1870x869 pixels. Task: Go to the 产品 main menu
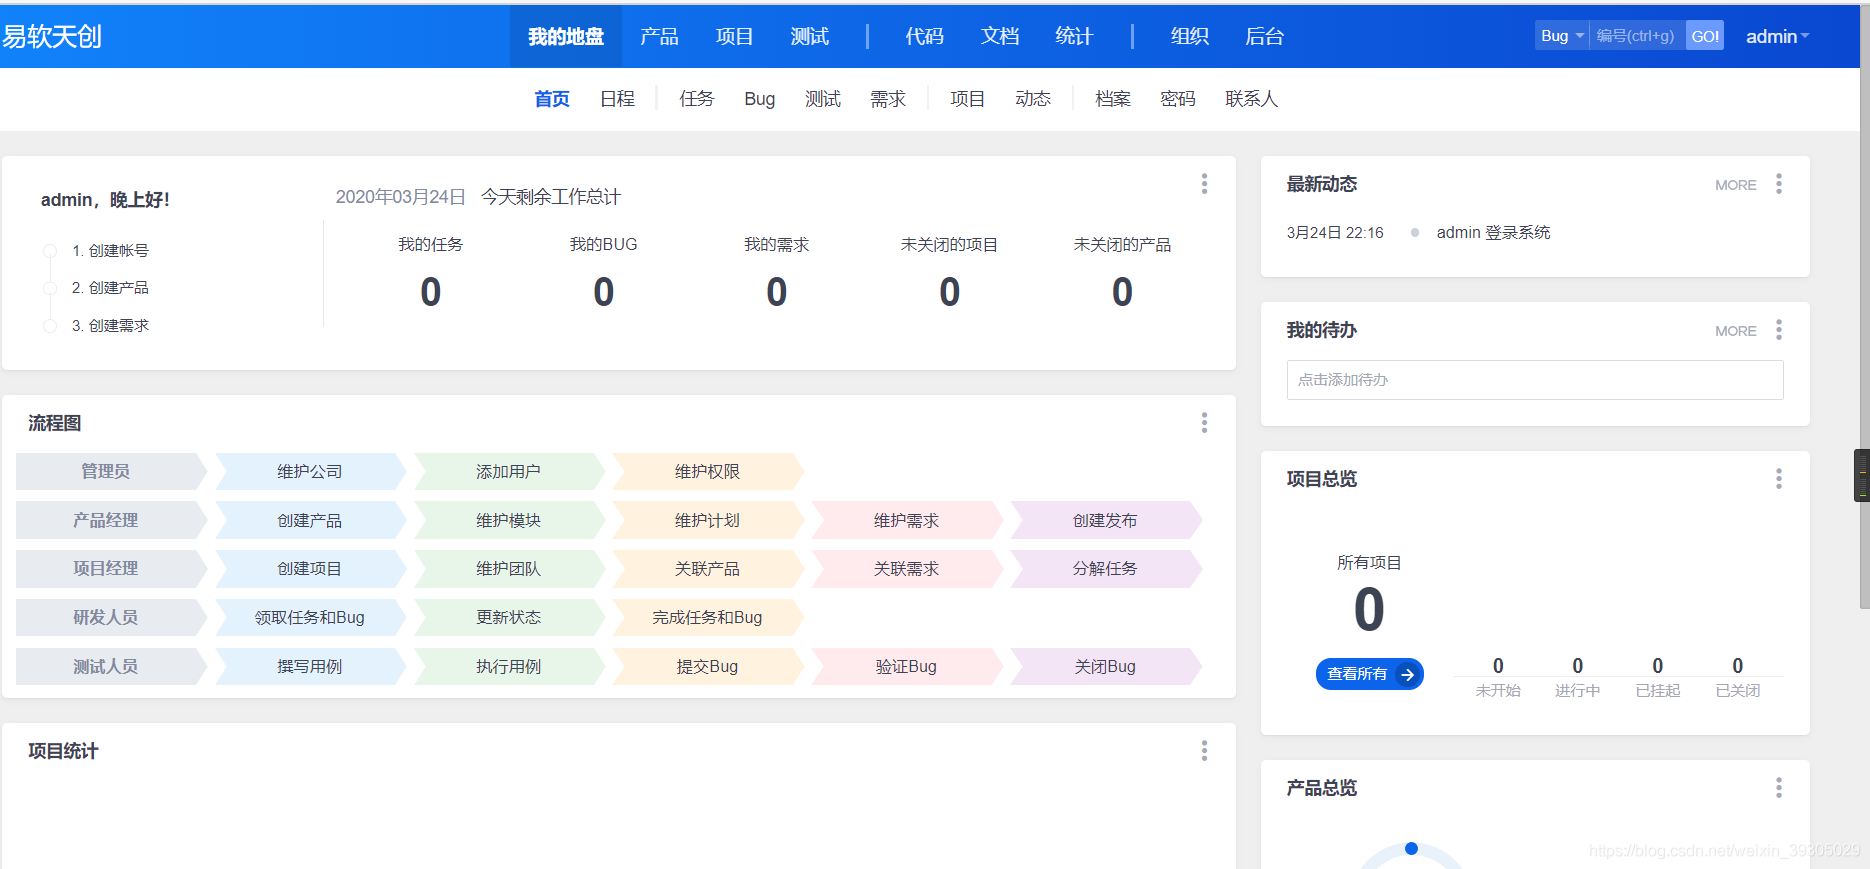[x=659, y=37]
